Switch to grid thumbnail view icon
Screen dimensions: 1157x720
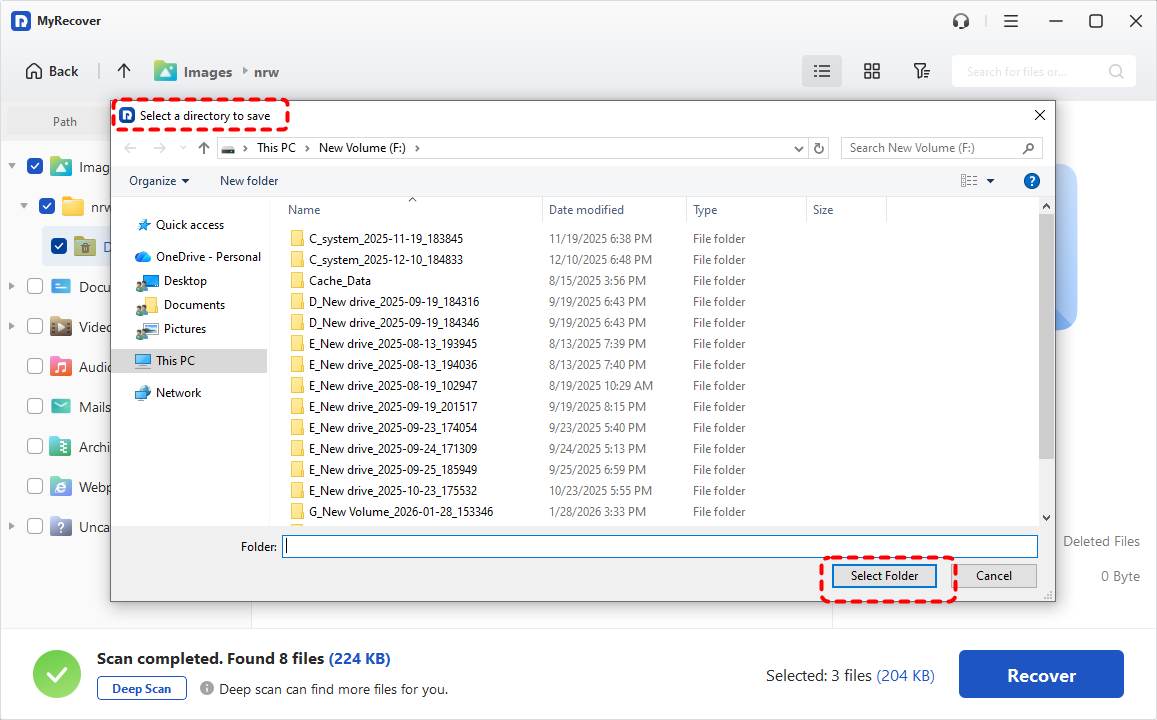872,71
